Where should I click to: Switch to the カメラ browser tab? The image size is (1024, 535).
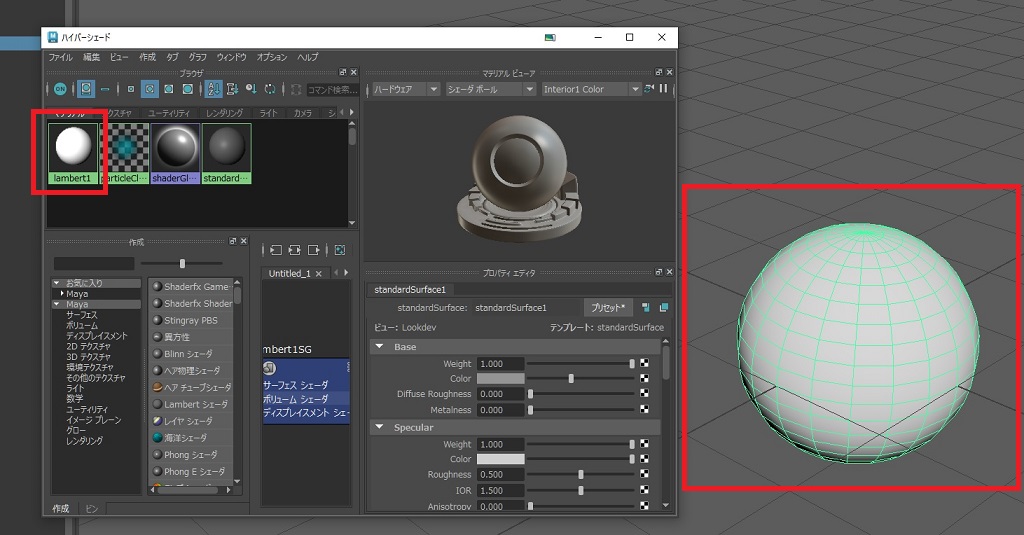(x=303, y=113)
